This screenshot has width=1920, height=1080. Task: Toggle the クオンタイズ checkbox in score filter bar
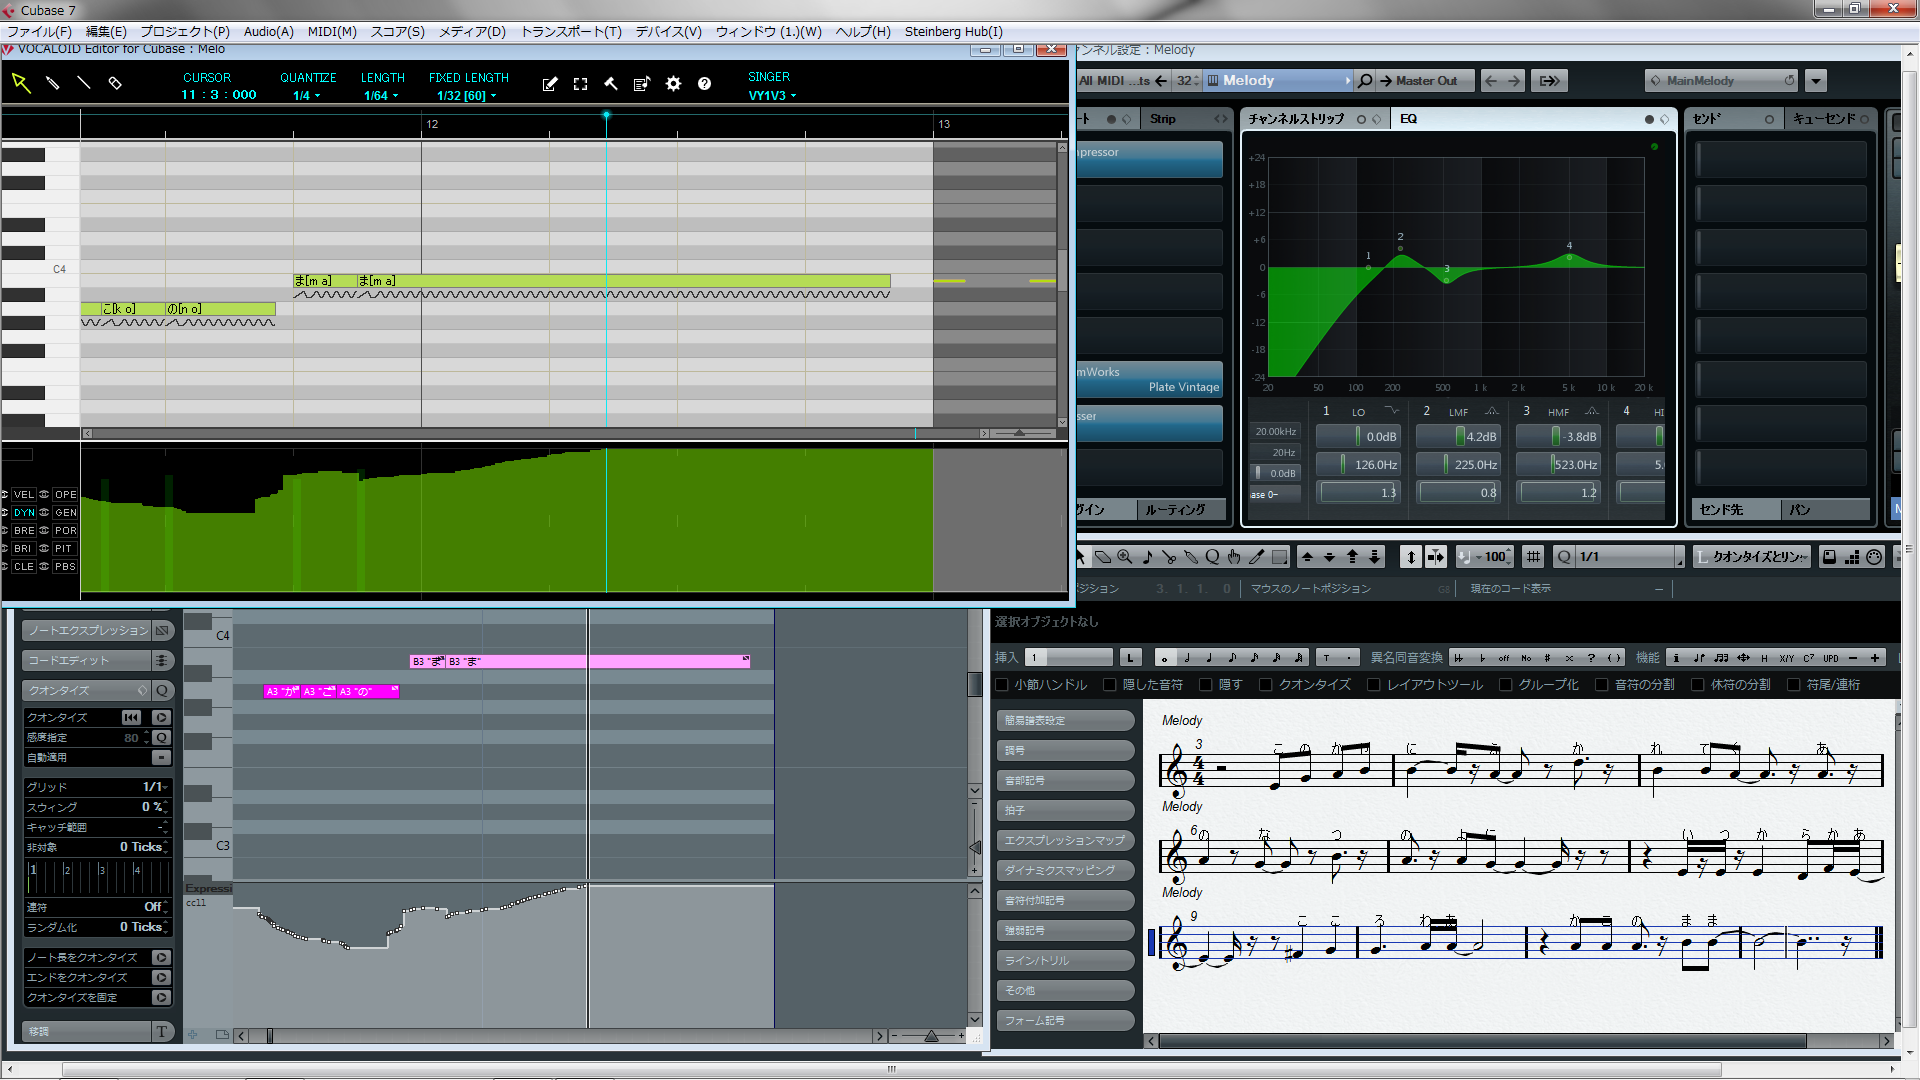pyautogui.click(x=1265, y=684)
